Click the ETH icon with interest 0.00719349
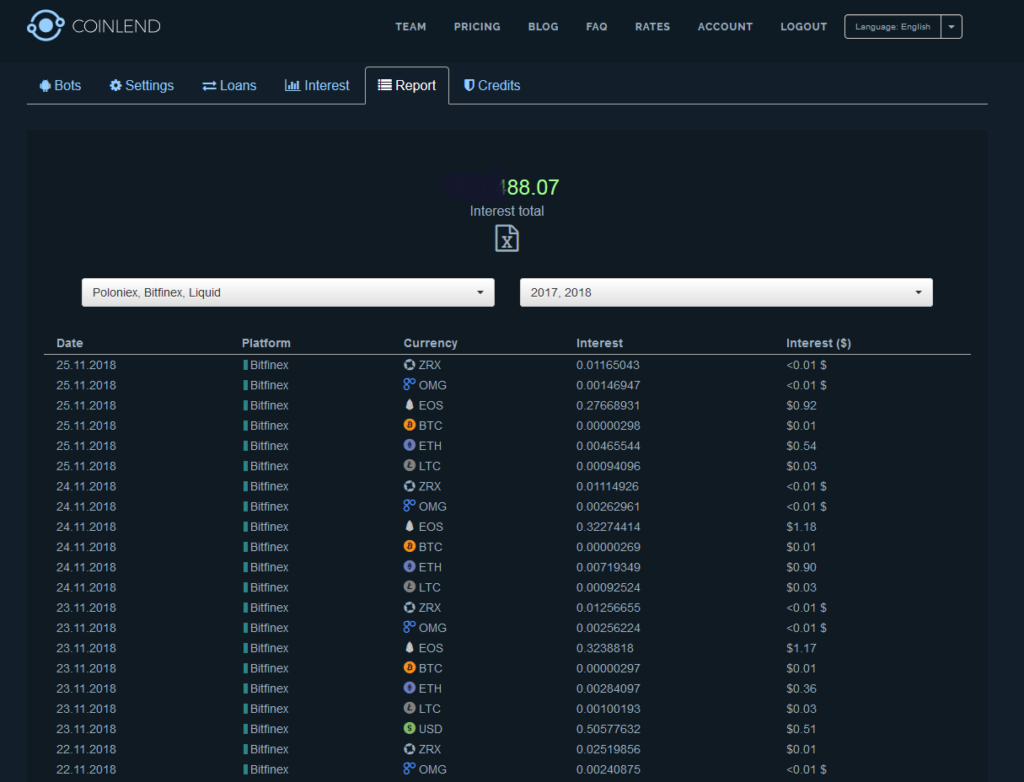 [409, 566]
